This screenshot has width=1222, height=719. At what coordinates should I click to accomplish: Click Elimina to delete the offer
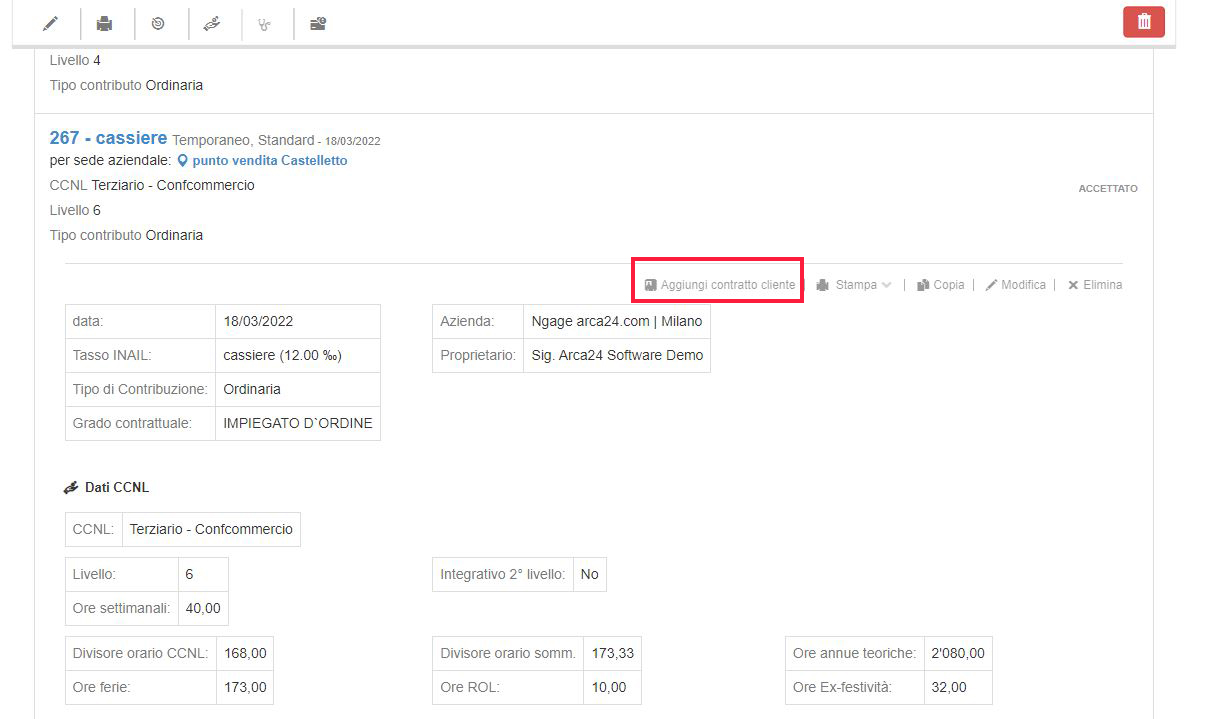click(1102, 285)
